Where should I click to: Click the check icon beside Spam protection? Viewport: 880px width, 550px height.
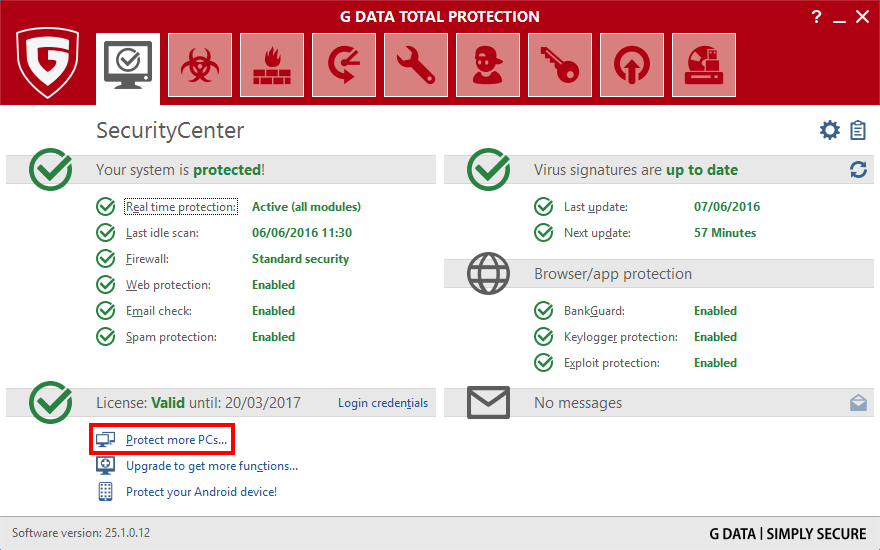(x=106, y=337)
